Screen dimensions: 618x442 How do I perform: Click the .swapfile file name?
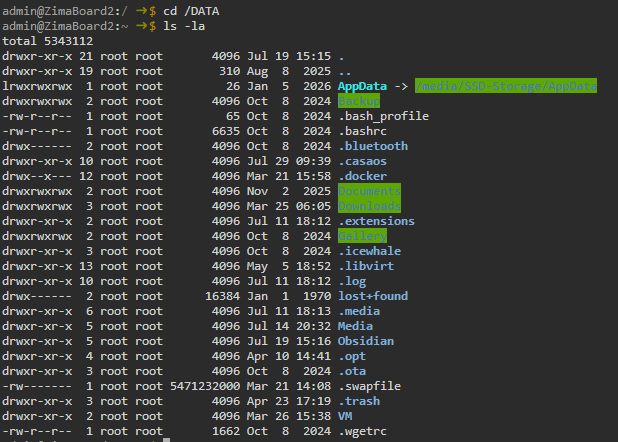[370, 386]
